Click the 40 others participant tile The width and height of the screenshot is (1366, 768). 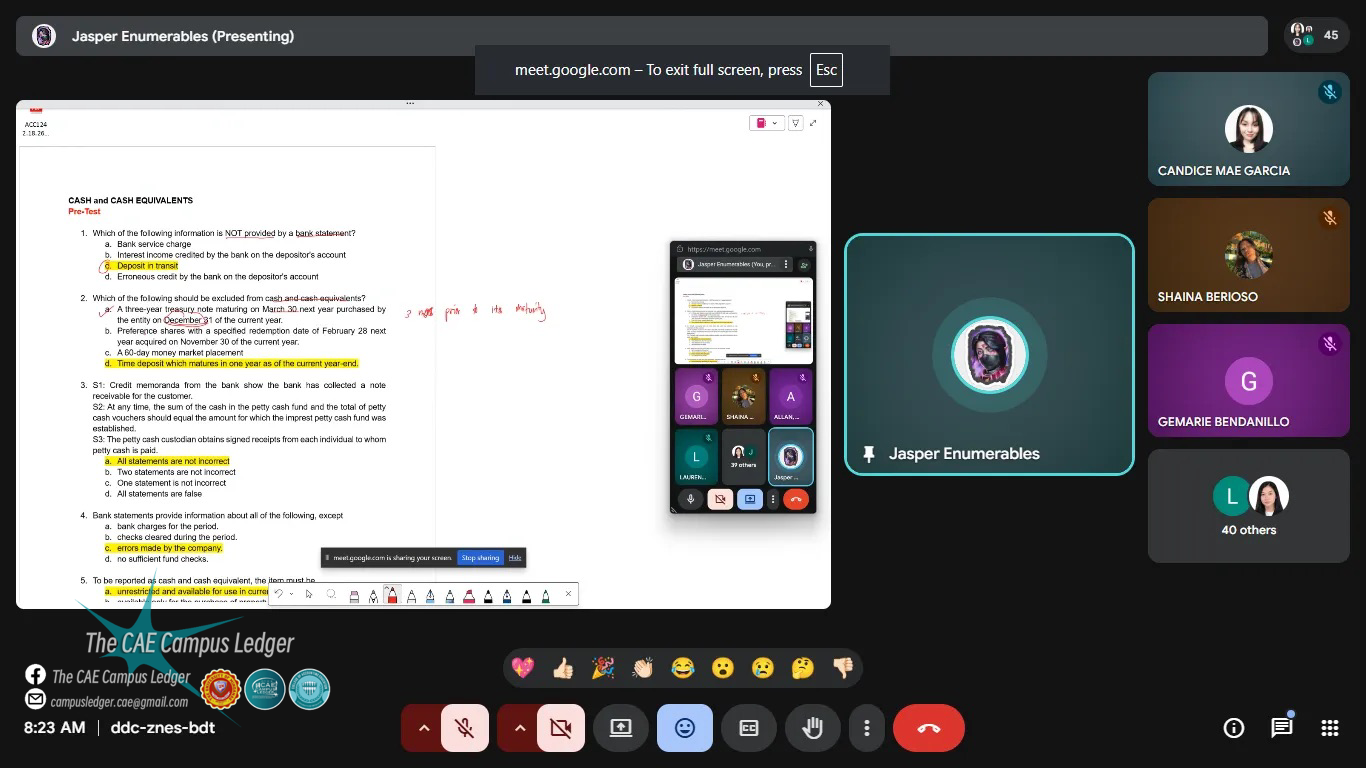pos(1248,506)
